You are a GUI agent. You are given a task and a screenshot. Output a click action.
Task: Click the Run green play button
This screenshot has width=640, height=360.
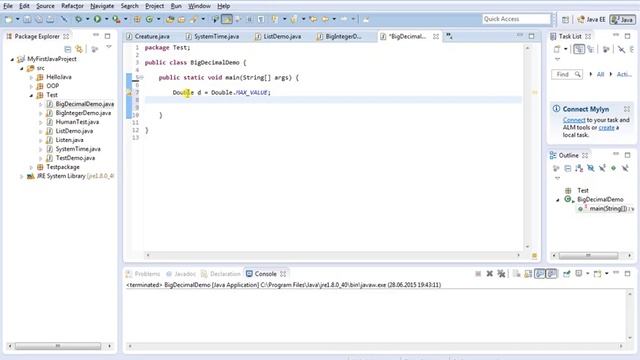[97, 19]
